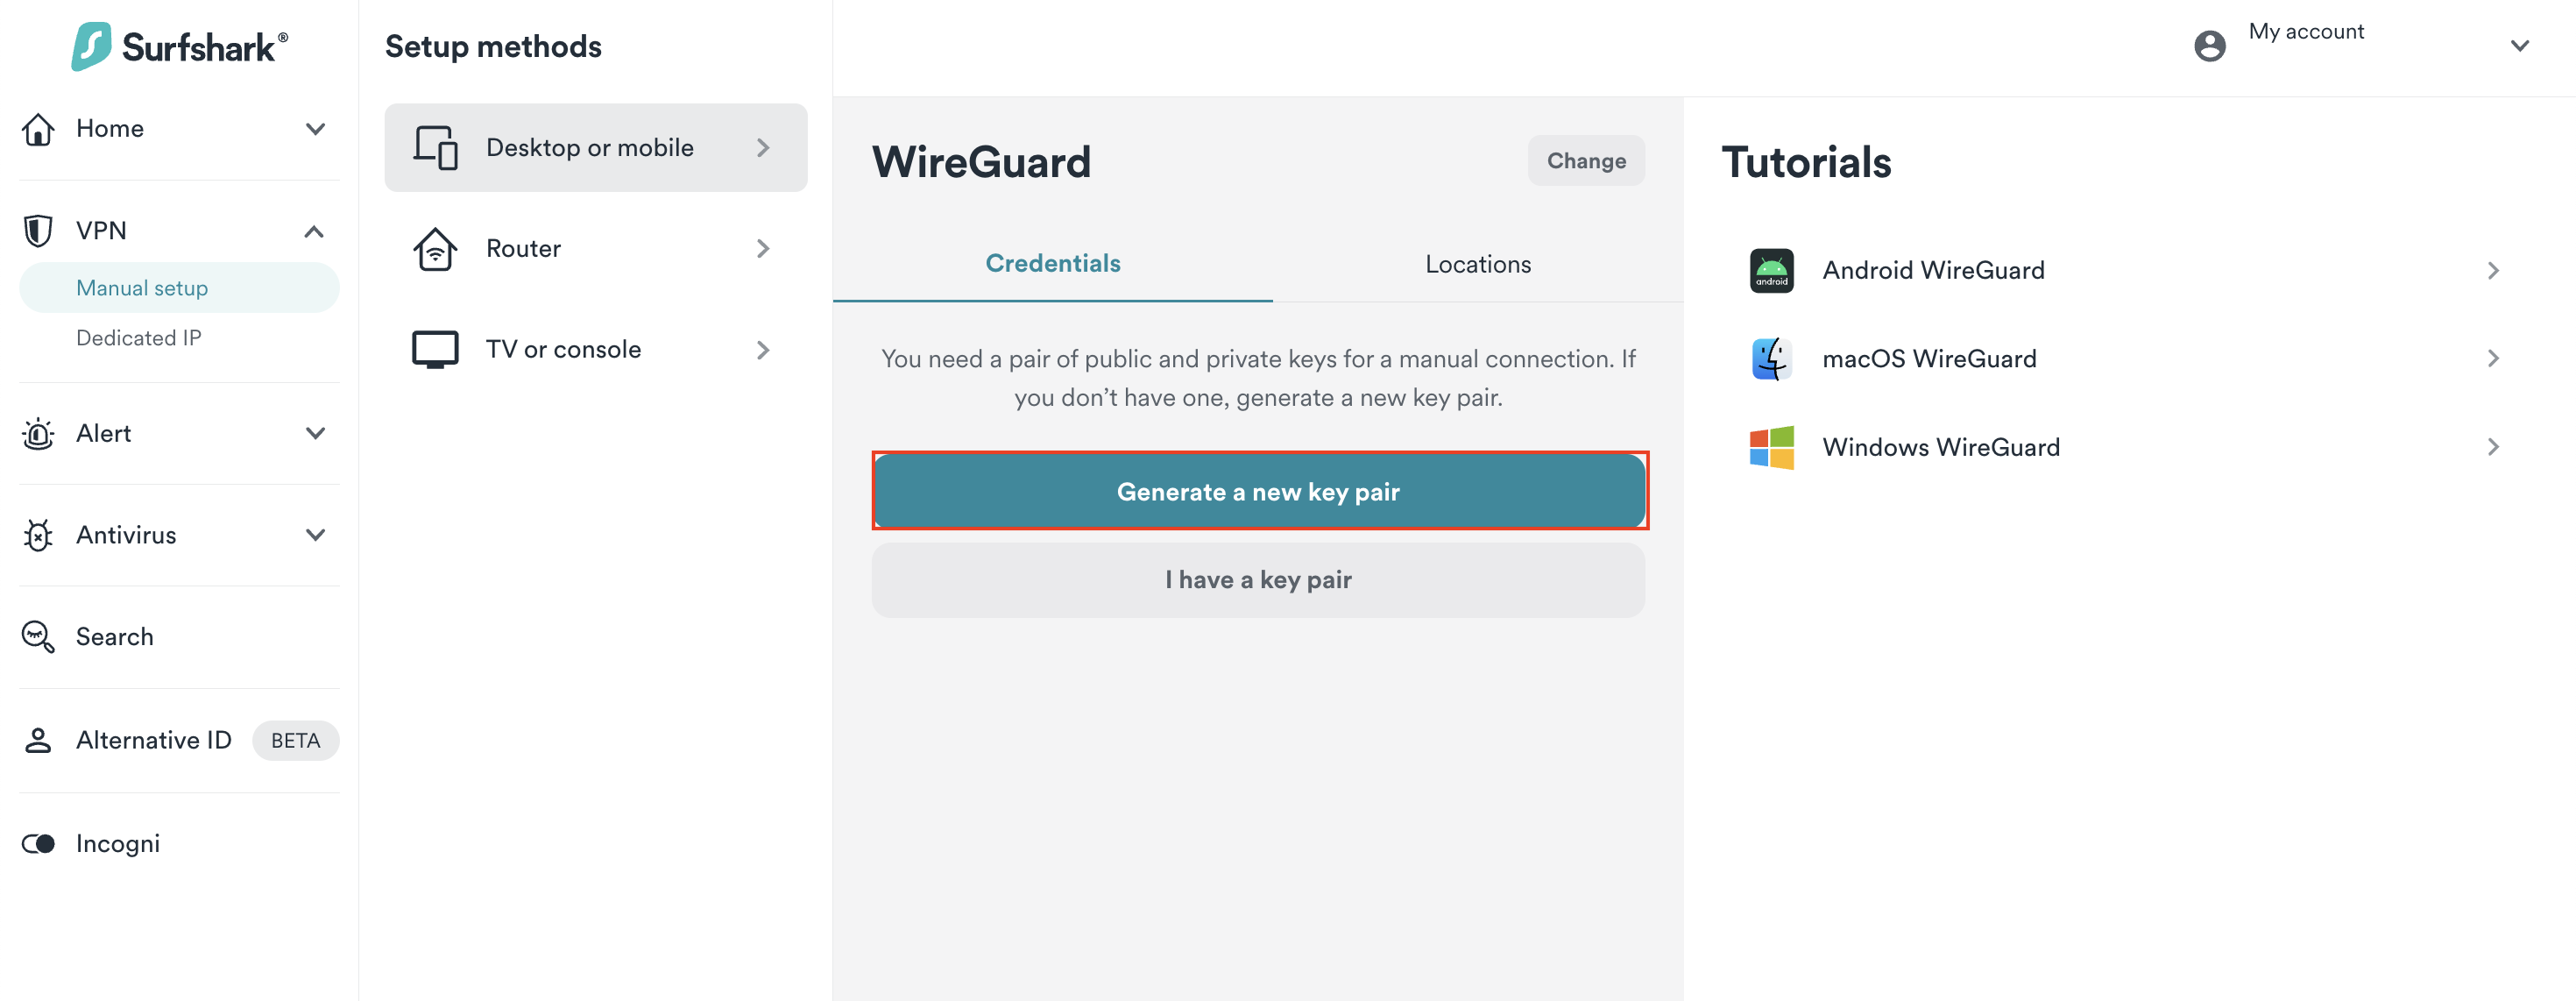
Task: Open the My account dropdown arrow
Action: coord(2519,46)
